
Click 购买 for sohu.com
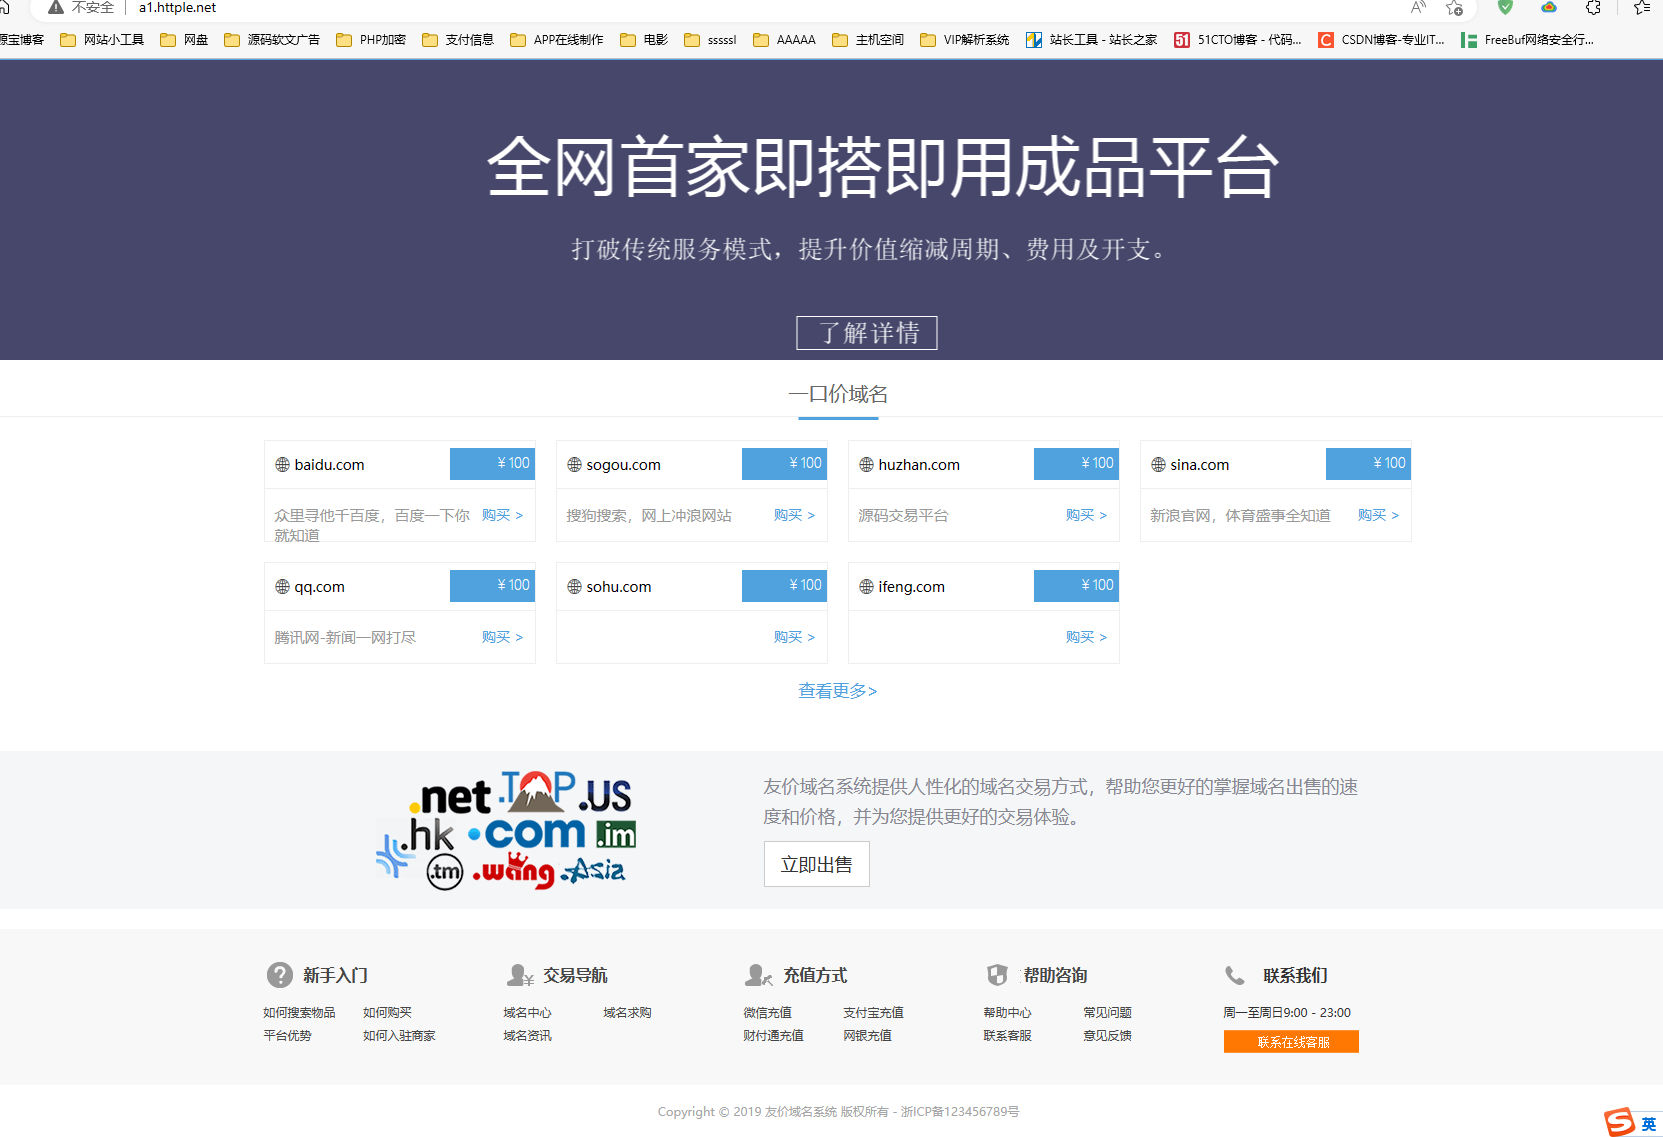point(794,637)
